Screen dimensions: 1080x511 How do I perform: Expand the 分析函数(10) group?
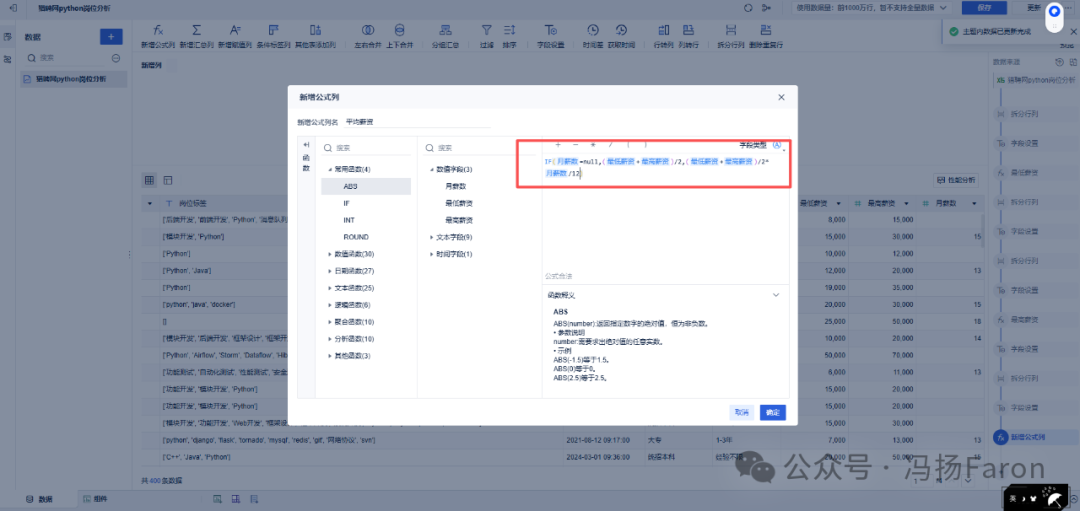pyautogui.click(x=330, y=339)
